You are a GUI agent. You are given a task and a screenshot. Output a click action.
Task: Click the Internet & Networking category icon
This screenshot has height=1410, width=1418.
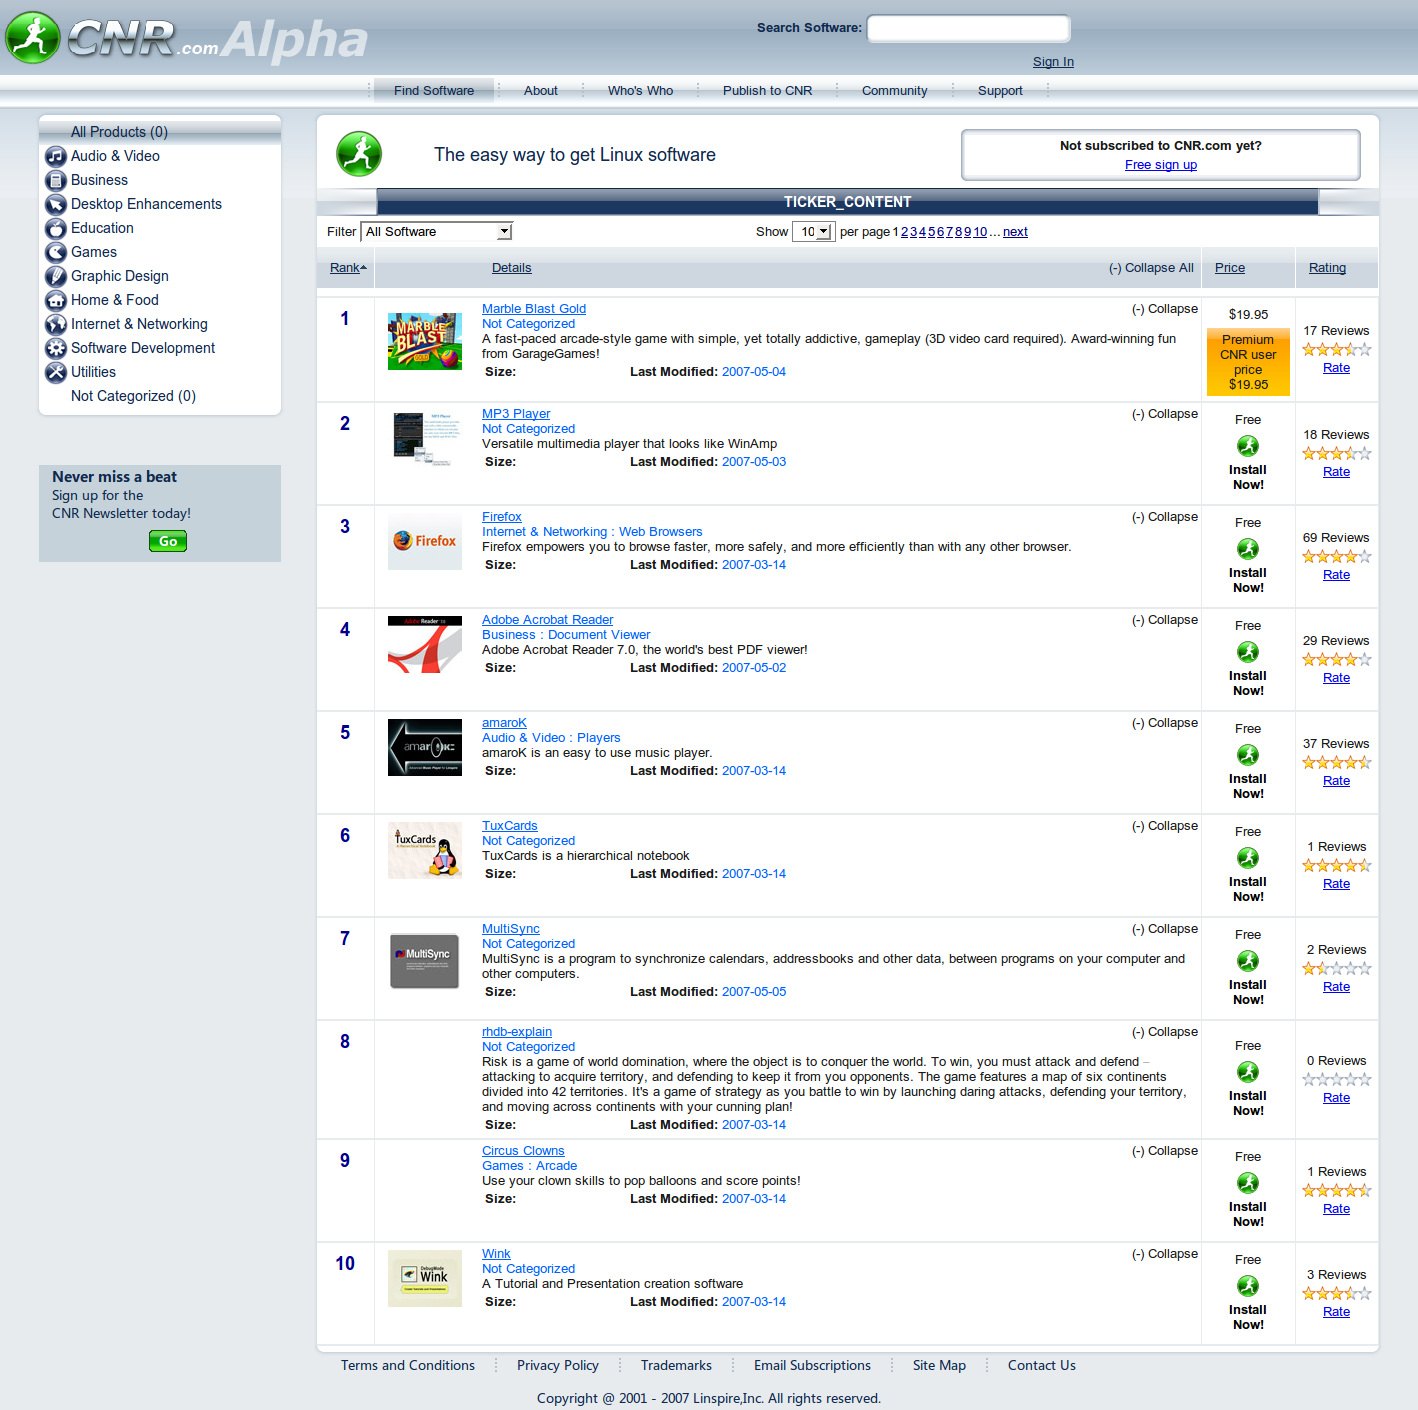point(56,324)
